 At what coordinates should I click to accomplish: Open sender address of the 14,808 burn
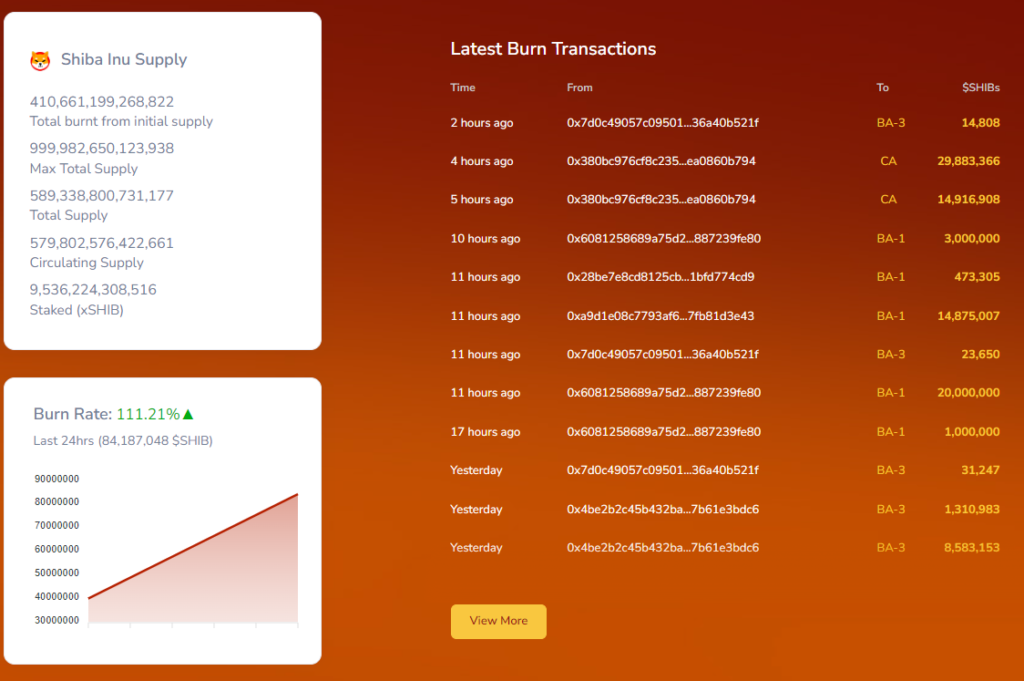click(662, 123)
